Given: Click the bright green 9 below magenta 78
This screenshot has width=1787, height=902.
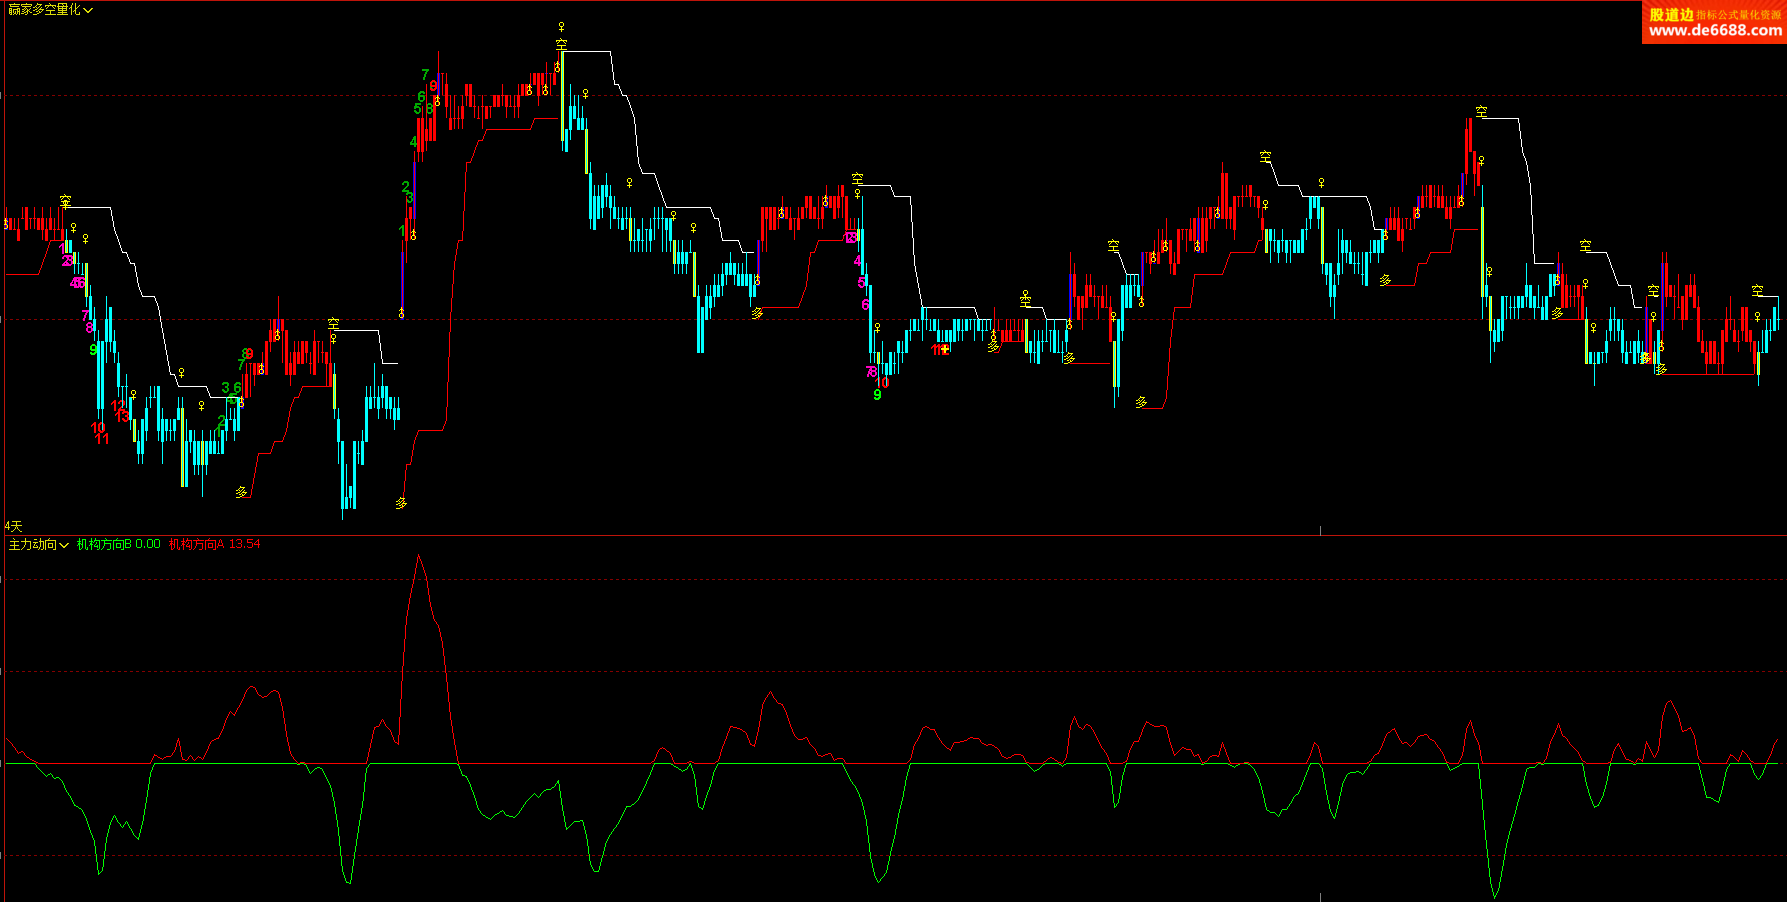Looking at the screenshot, I should click(x=877, y=395).
